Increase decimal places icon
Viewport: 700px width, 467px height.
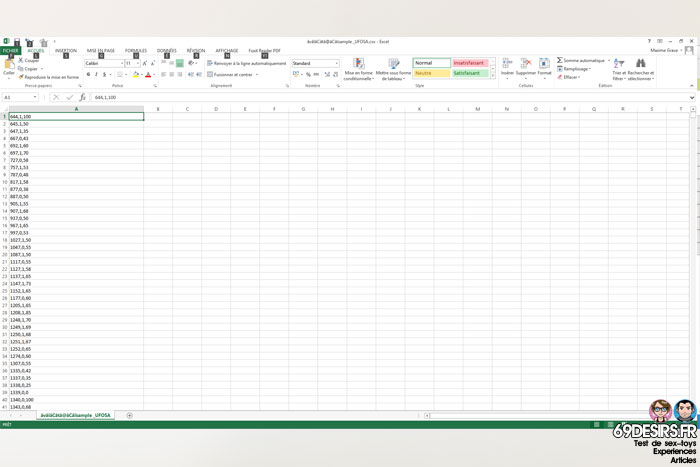(327, 75)
